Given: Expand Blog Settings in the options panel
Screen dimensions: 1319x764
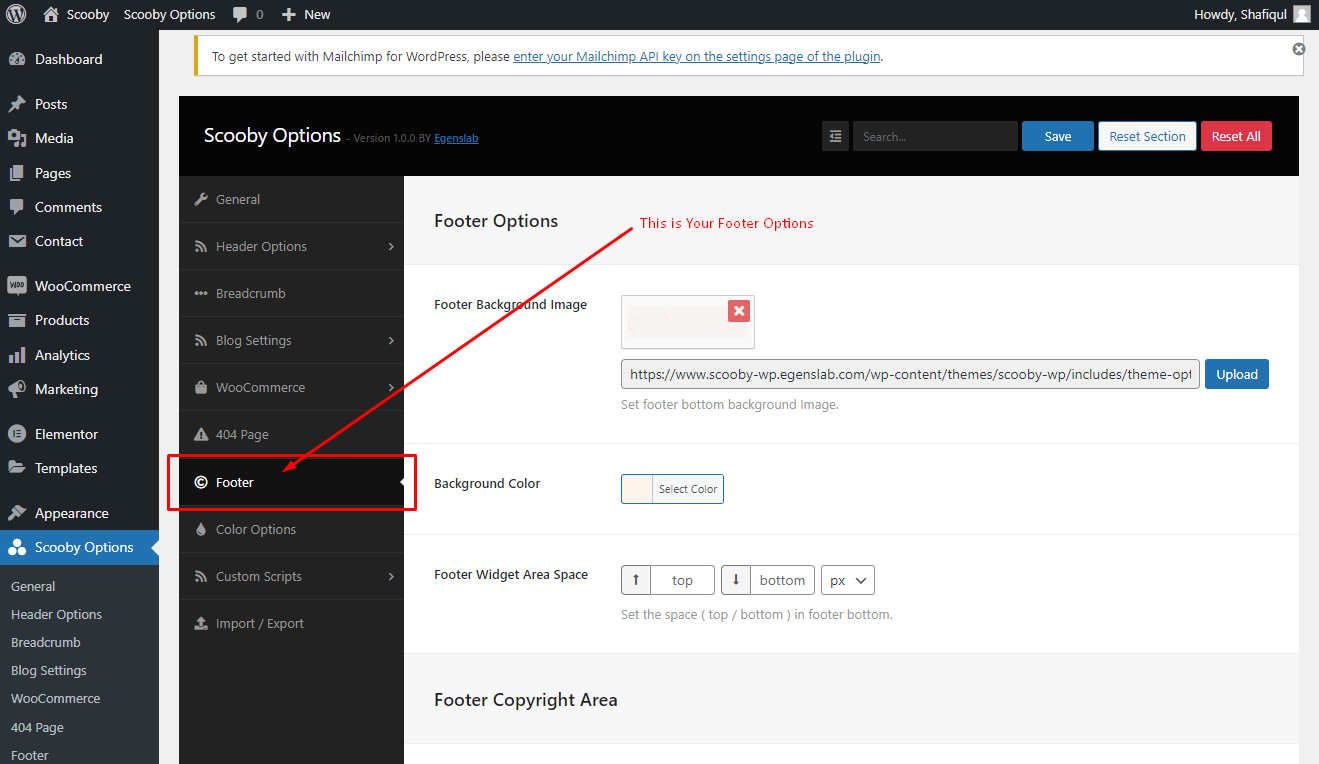Looking at the screenshot, I should 291,340.
